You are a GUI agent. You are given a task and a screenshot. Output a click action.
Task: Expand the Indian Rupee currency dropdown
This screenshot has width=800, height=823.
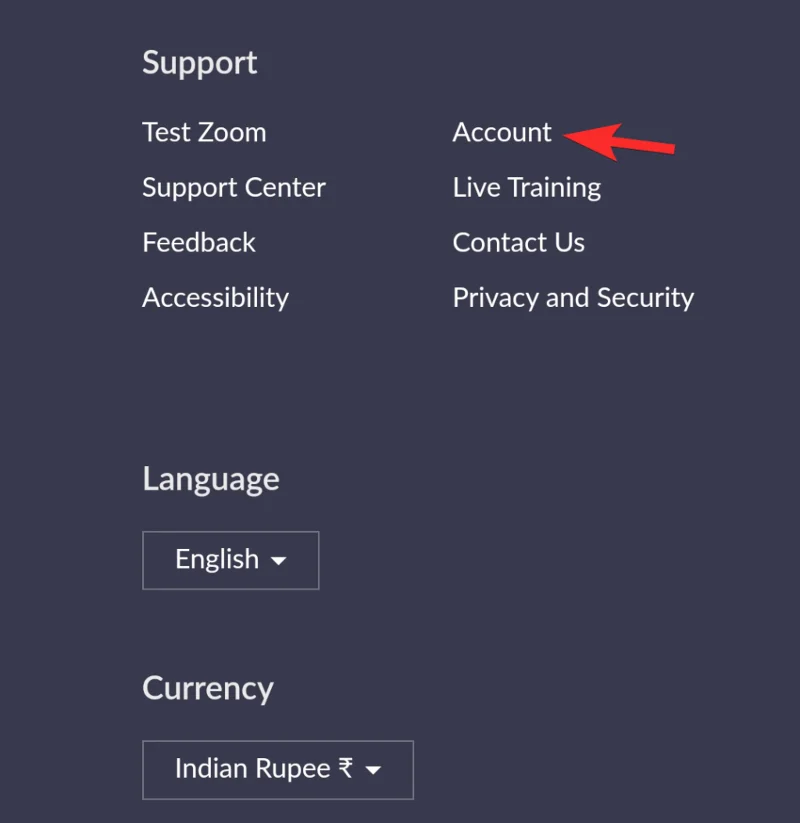pos(278,769)
